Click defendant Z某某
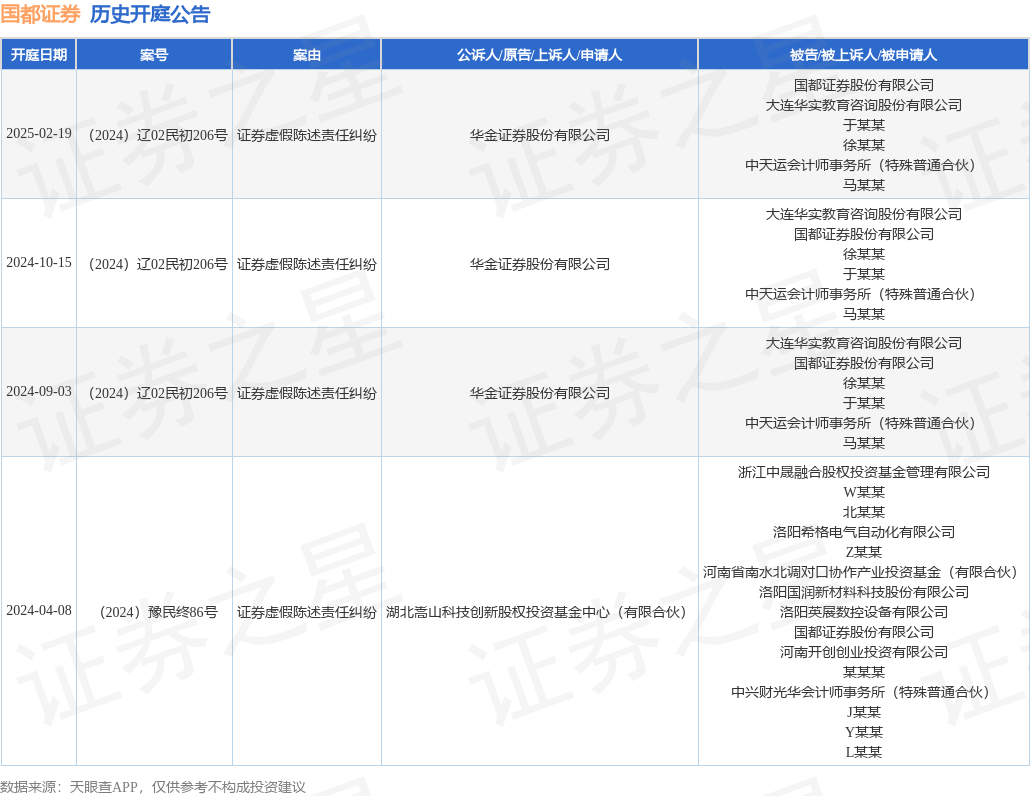The height and width of the screenshot is (796, 1030). tap(864, 552)
